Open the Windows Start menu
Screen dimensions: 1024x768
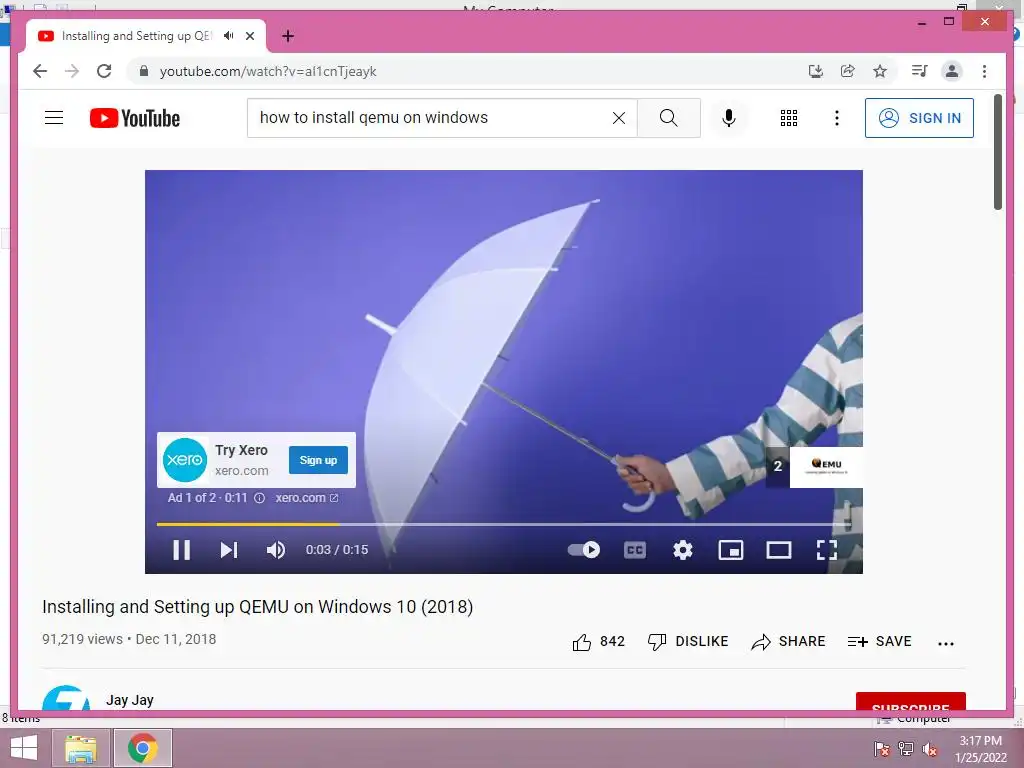pos(24,748)
